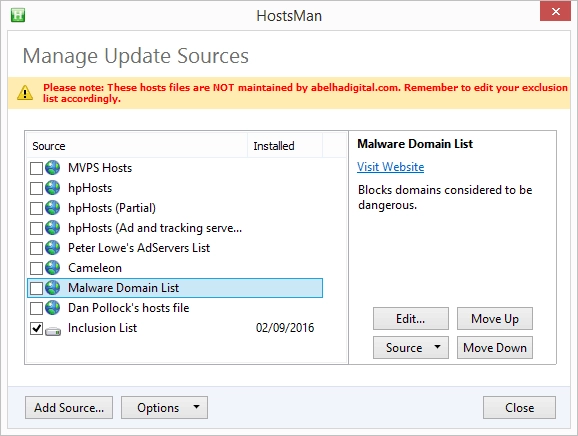The height and width of the screenshot is (436, 578).
Task: Click the Move Down button
Action: [495, 348]
